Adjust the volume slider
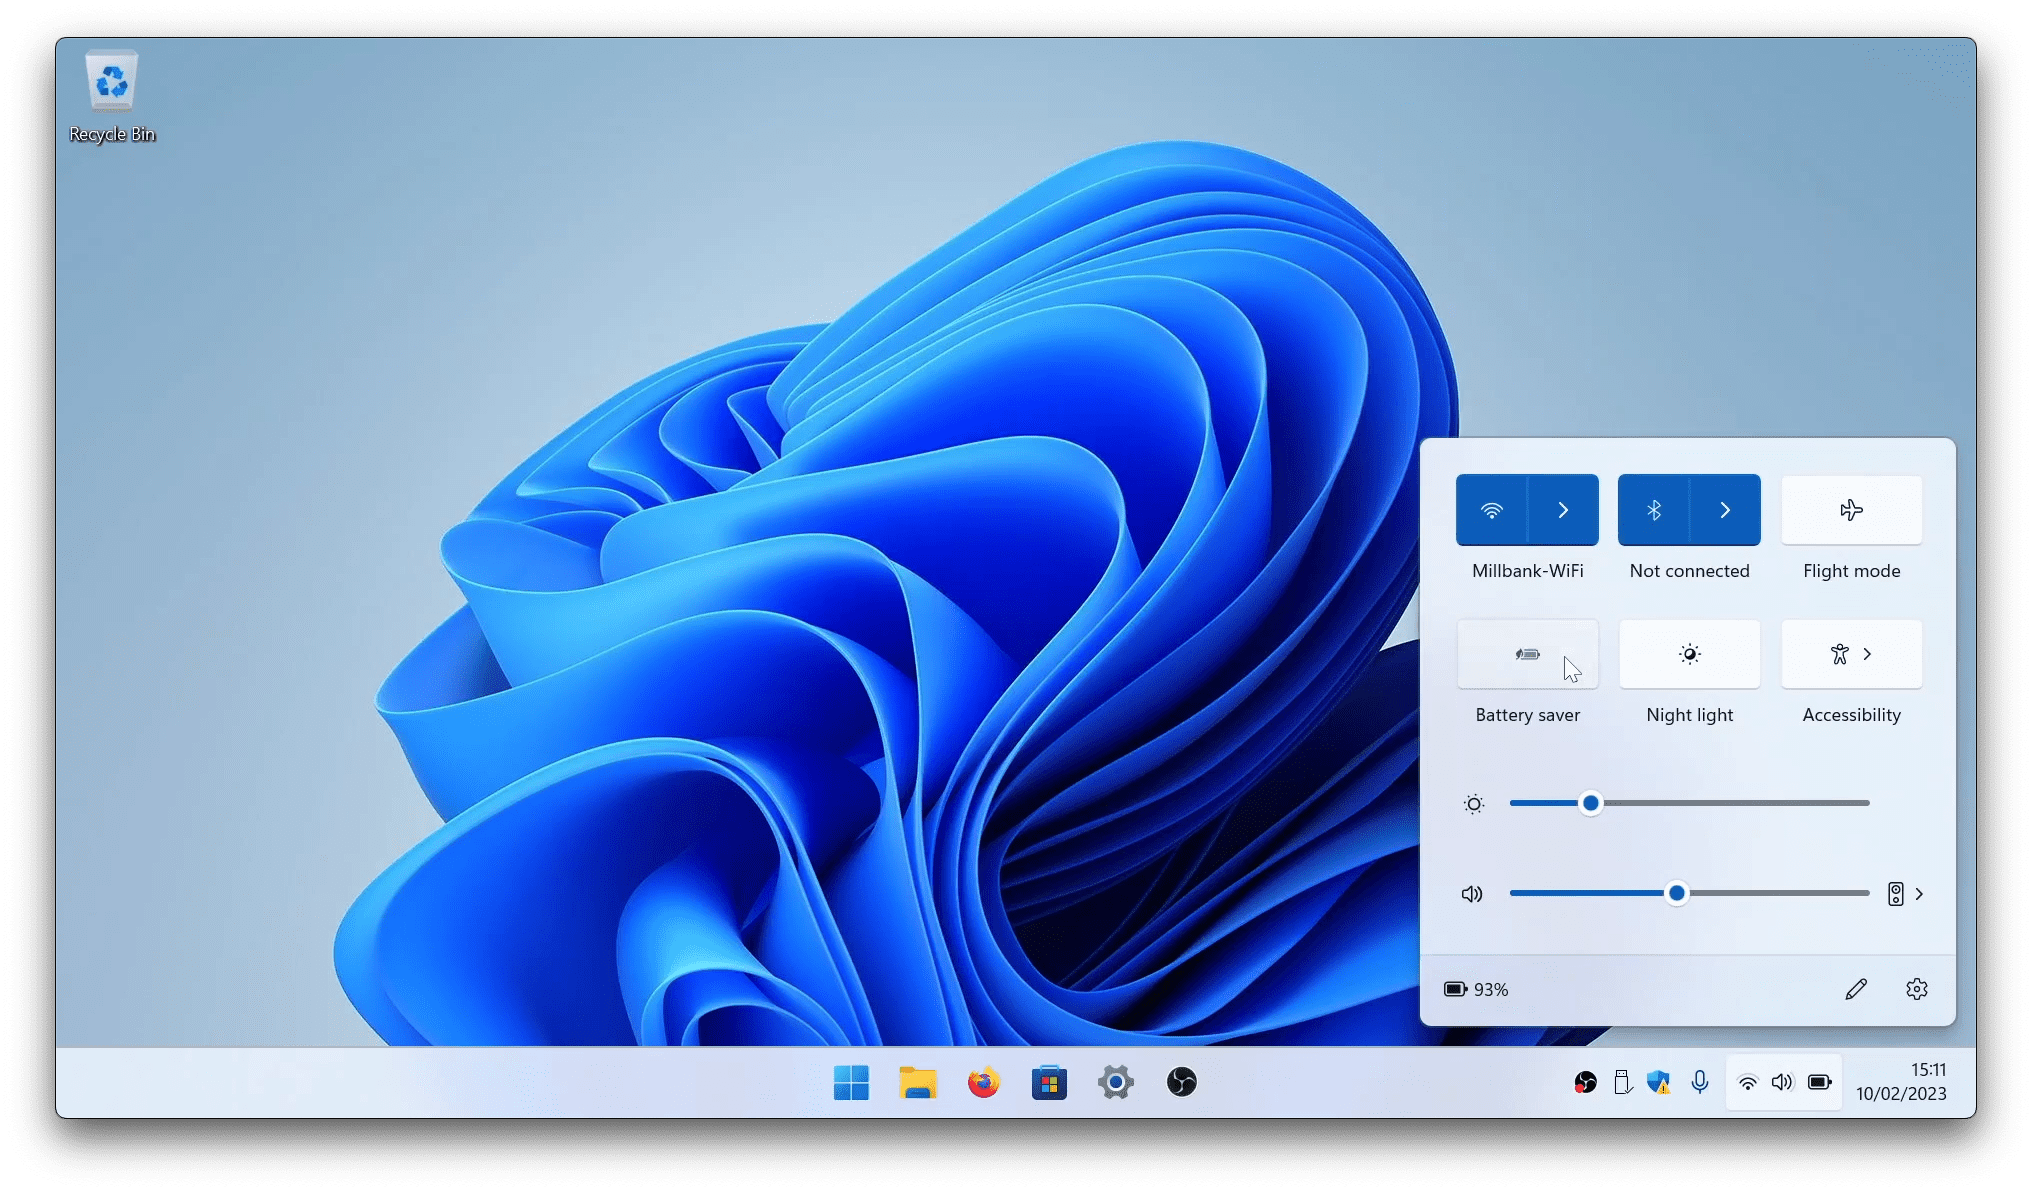The image size is (2032, 1192). coord(1689,893)
